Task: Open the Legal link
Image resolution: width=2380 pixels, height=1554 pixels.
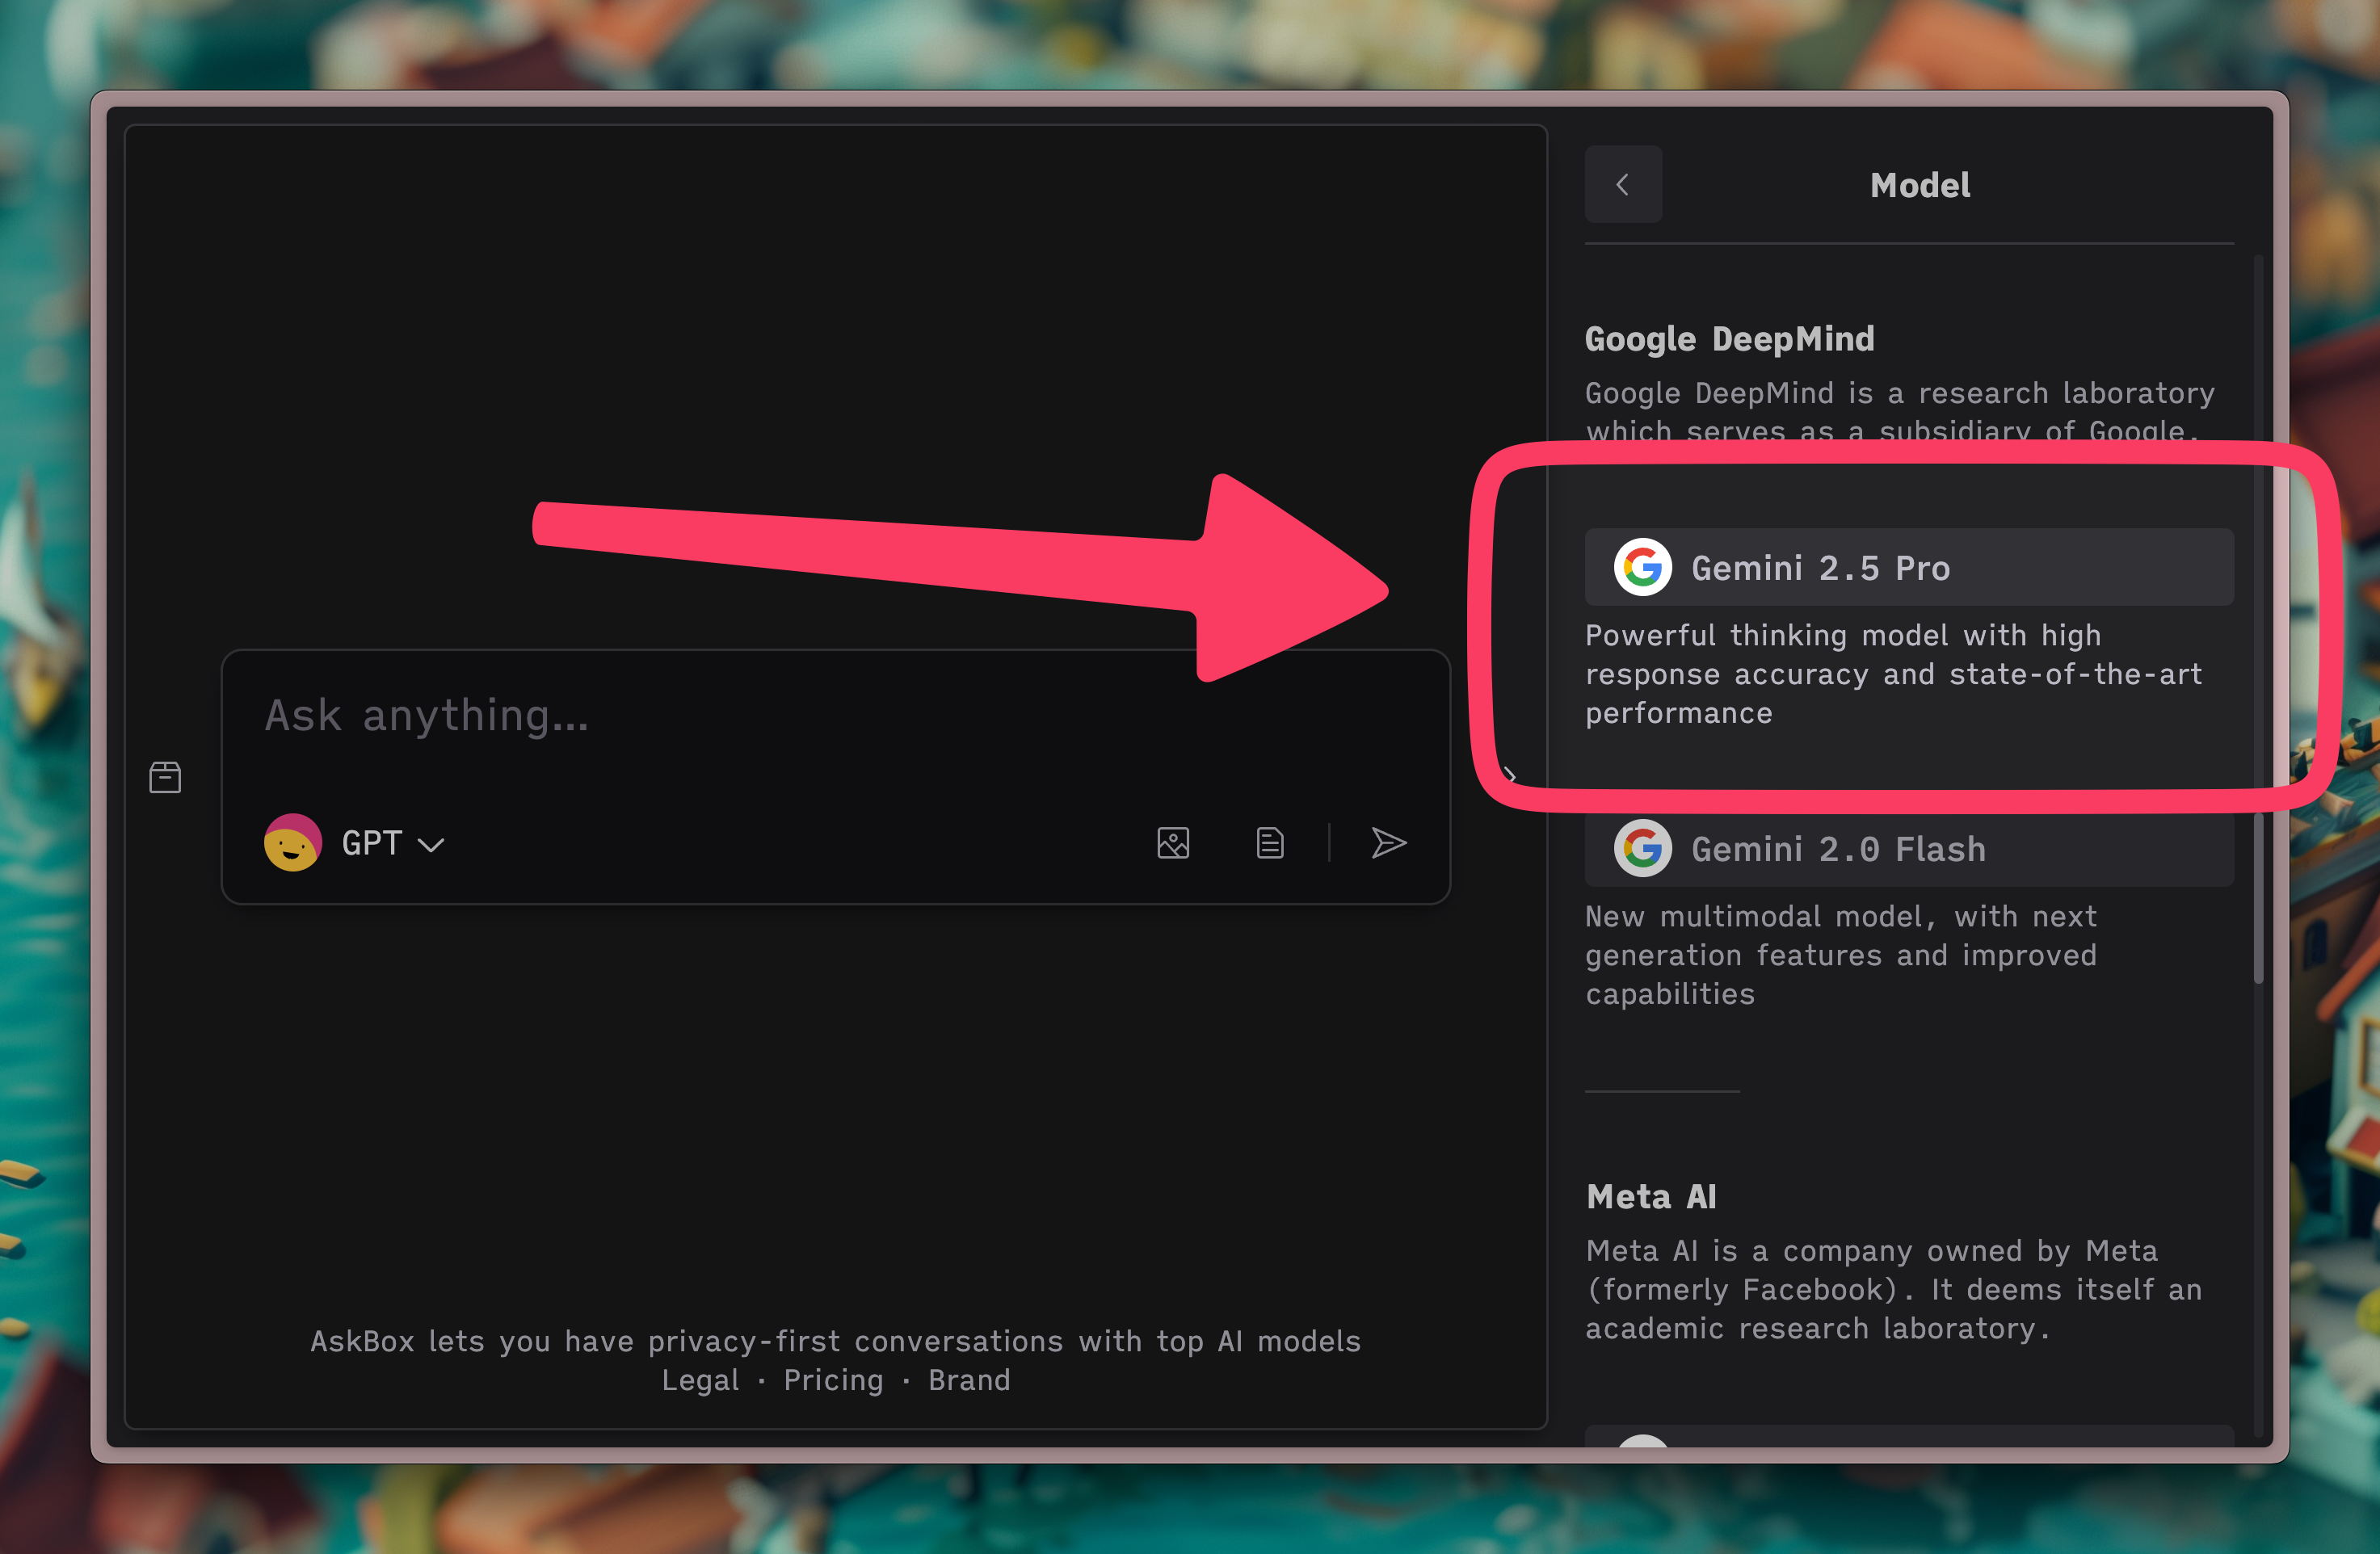Action: (x=700, y=1380)
